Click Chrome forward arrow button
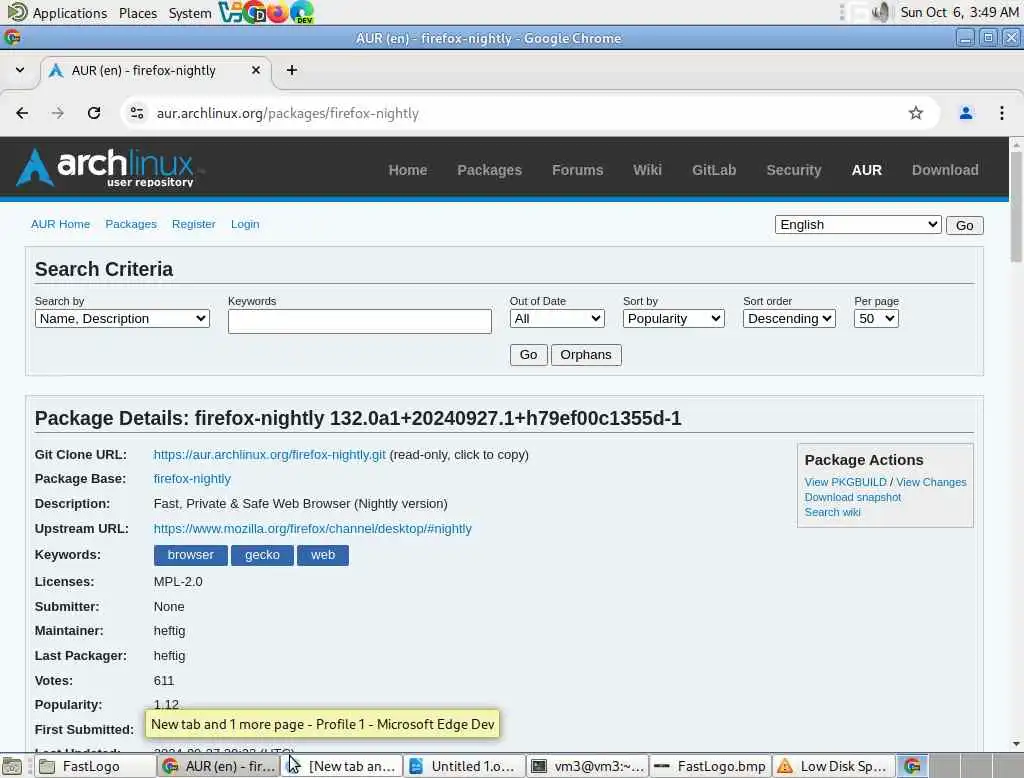The width and height of the screenshot is (1024, 778). tap(58, 113)
